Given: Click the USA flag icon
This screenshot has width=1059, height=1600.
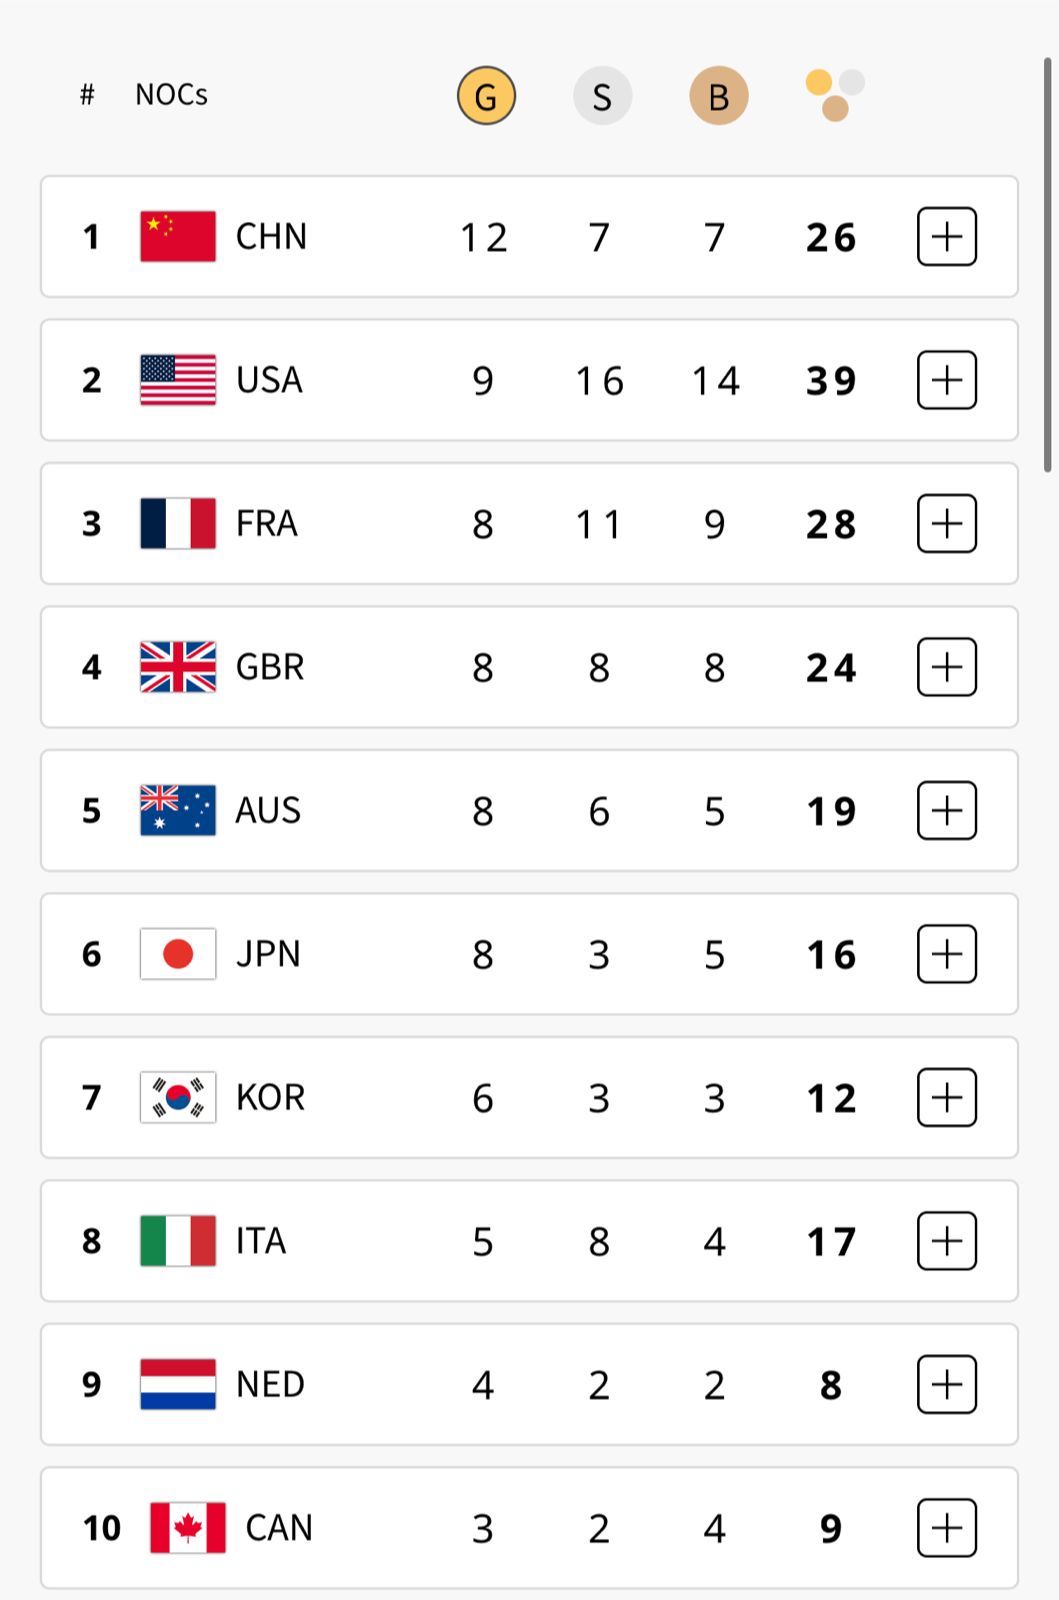Looking at the screenshot, I should (178, 380).
